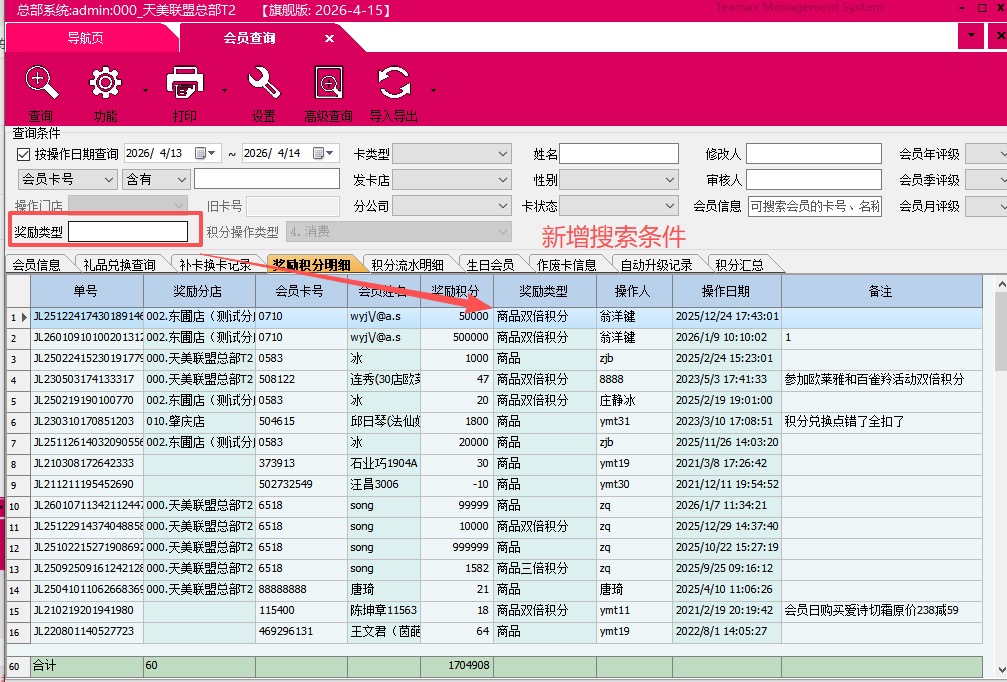
Task: Open the 含有 condition dropdown
Action: (x=181, y=179)
